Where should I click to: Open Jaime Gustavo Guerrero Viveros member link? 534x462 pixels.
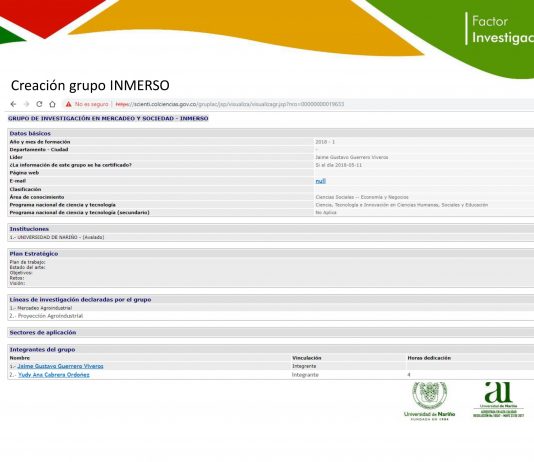[60, 366]
